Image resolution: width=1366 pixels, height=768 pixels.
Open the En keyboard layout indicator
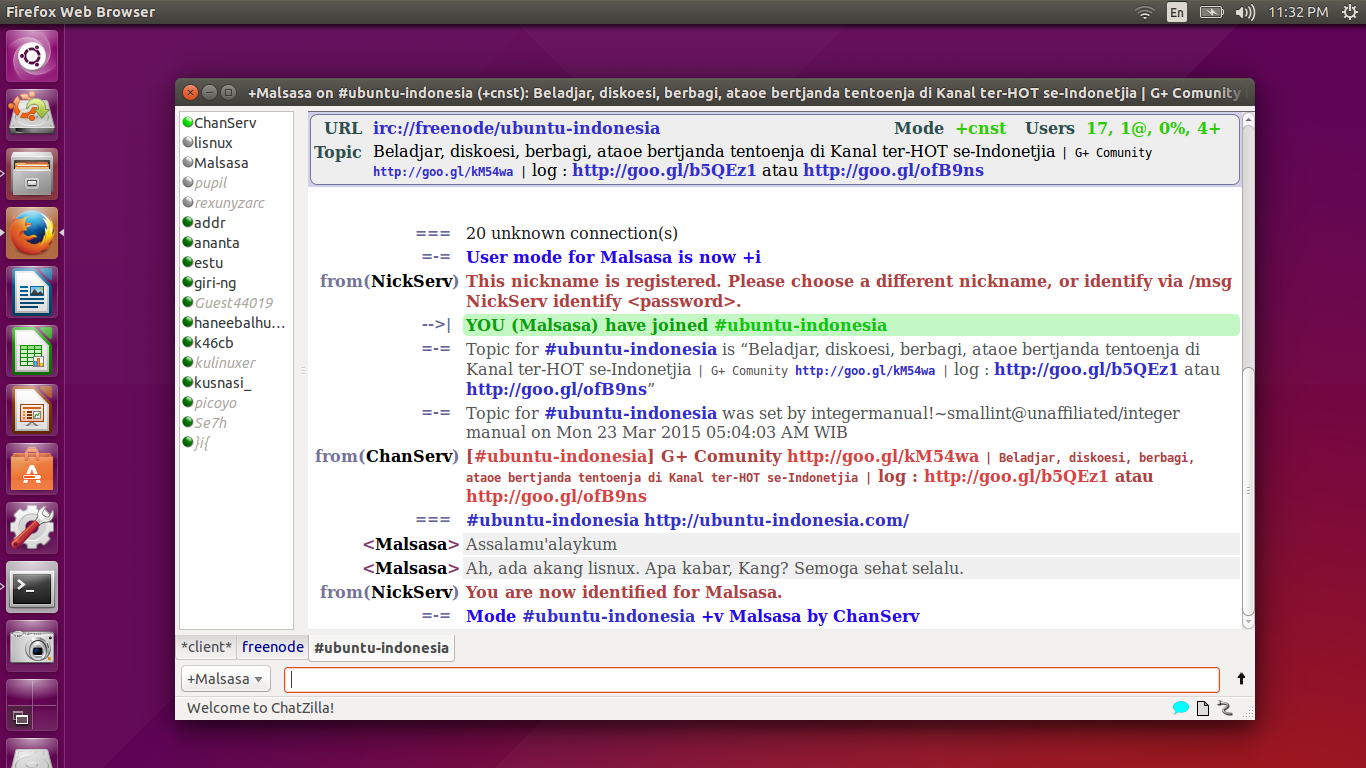[x=1177, y=12]
